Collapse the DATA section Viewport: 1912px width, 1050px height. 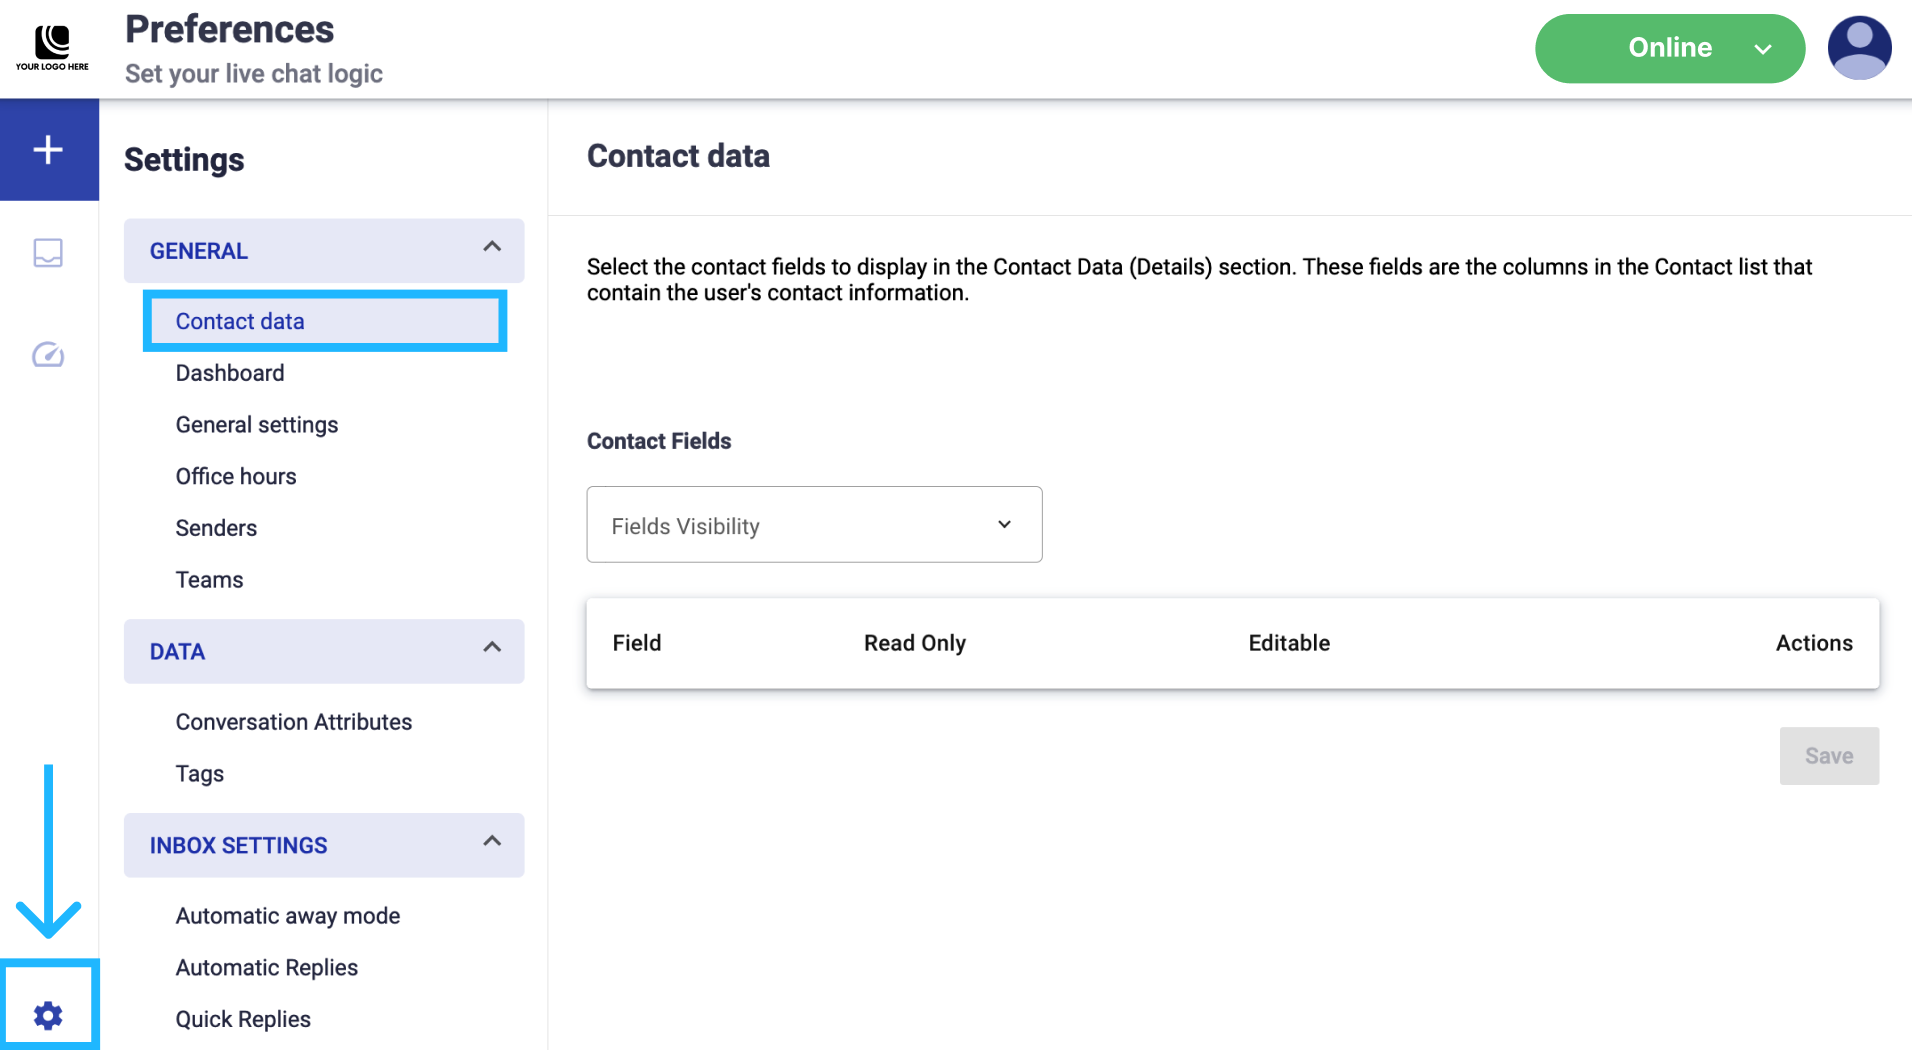[491, 649]
